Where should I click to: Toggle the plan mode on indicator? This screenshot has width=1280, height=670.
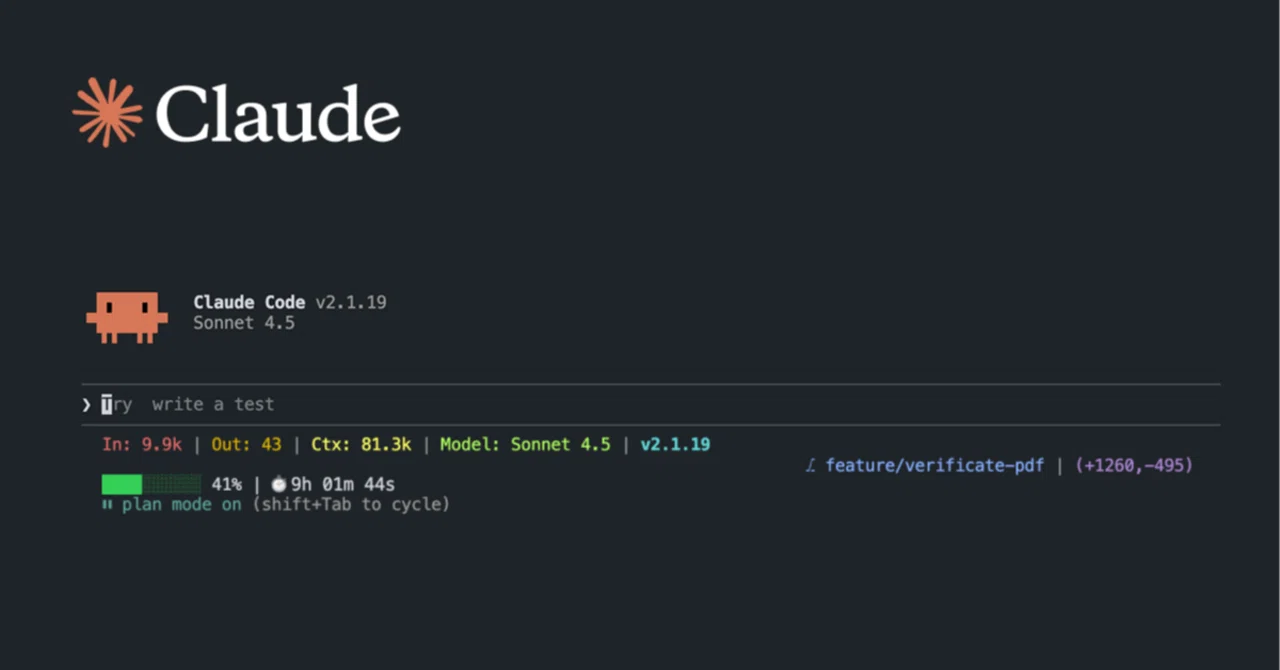182,505
